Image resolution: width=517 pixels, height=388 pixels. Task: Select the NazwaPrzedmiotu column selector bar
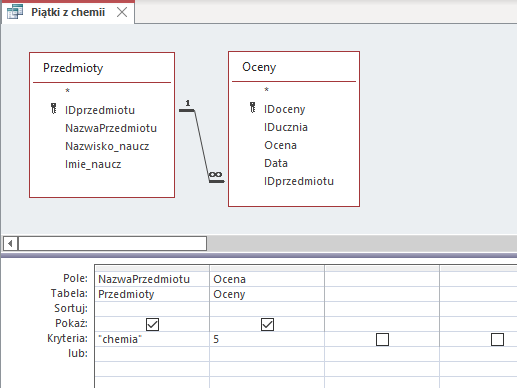point(152,268)
